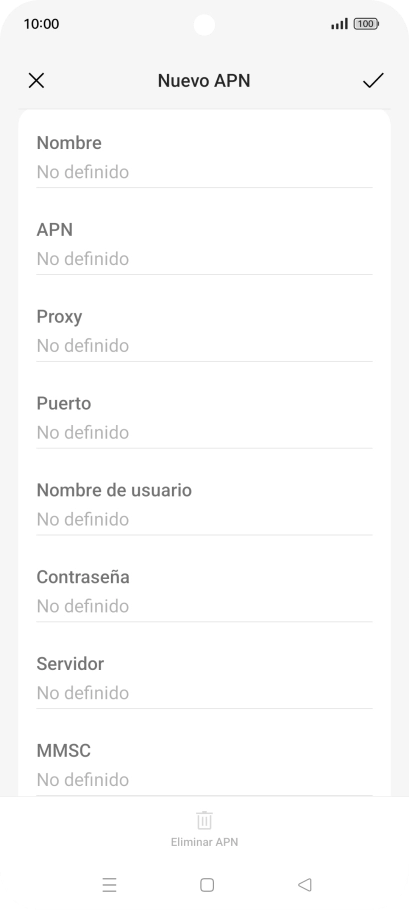Set the Nombre de usuario field
Image resolution: width=409 pixels, height=910 pixels.
click(x=204, y=504)
